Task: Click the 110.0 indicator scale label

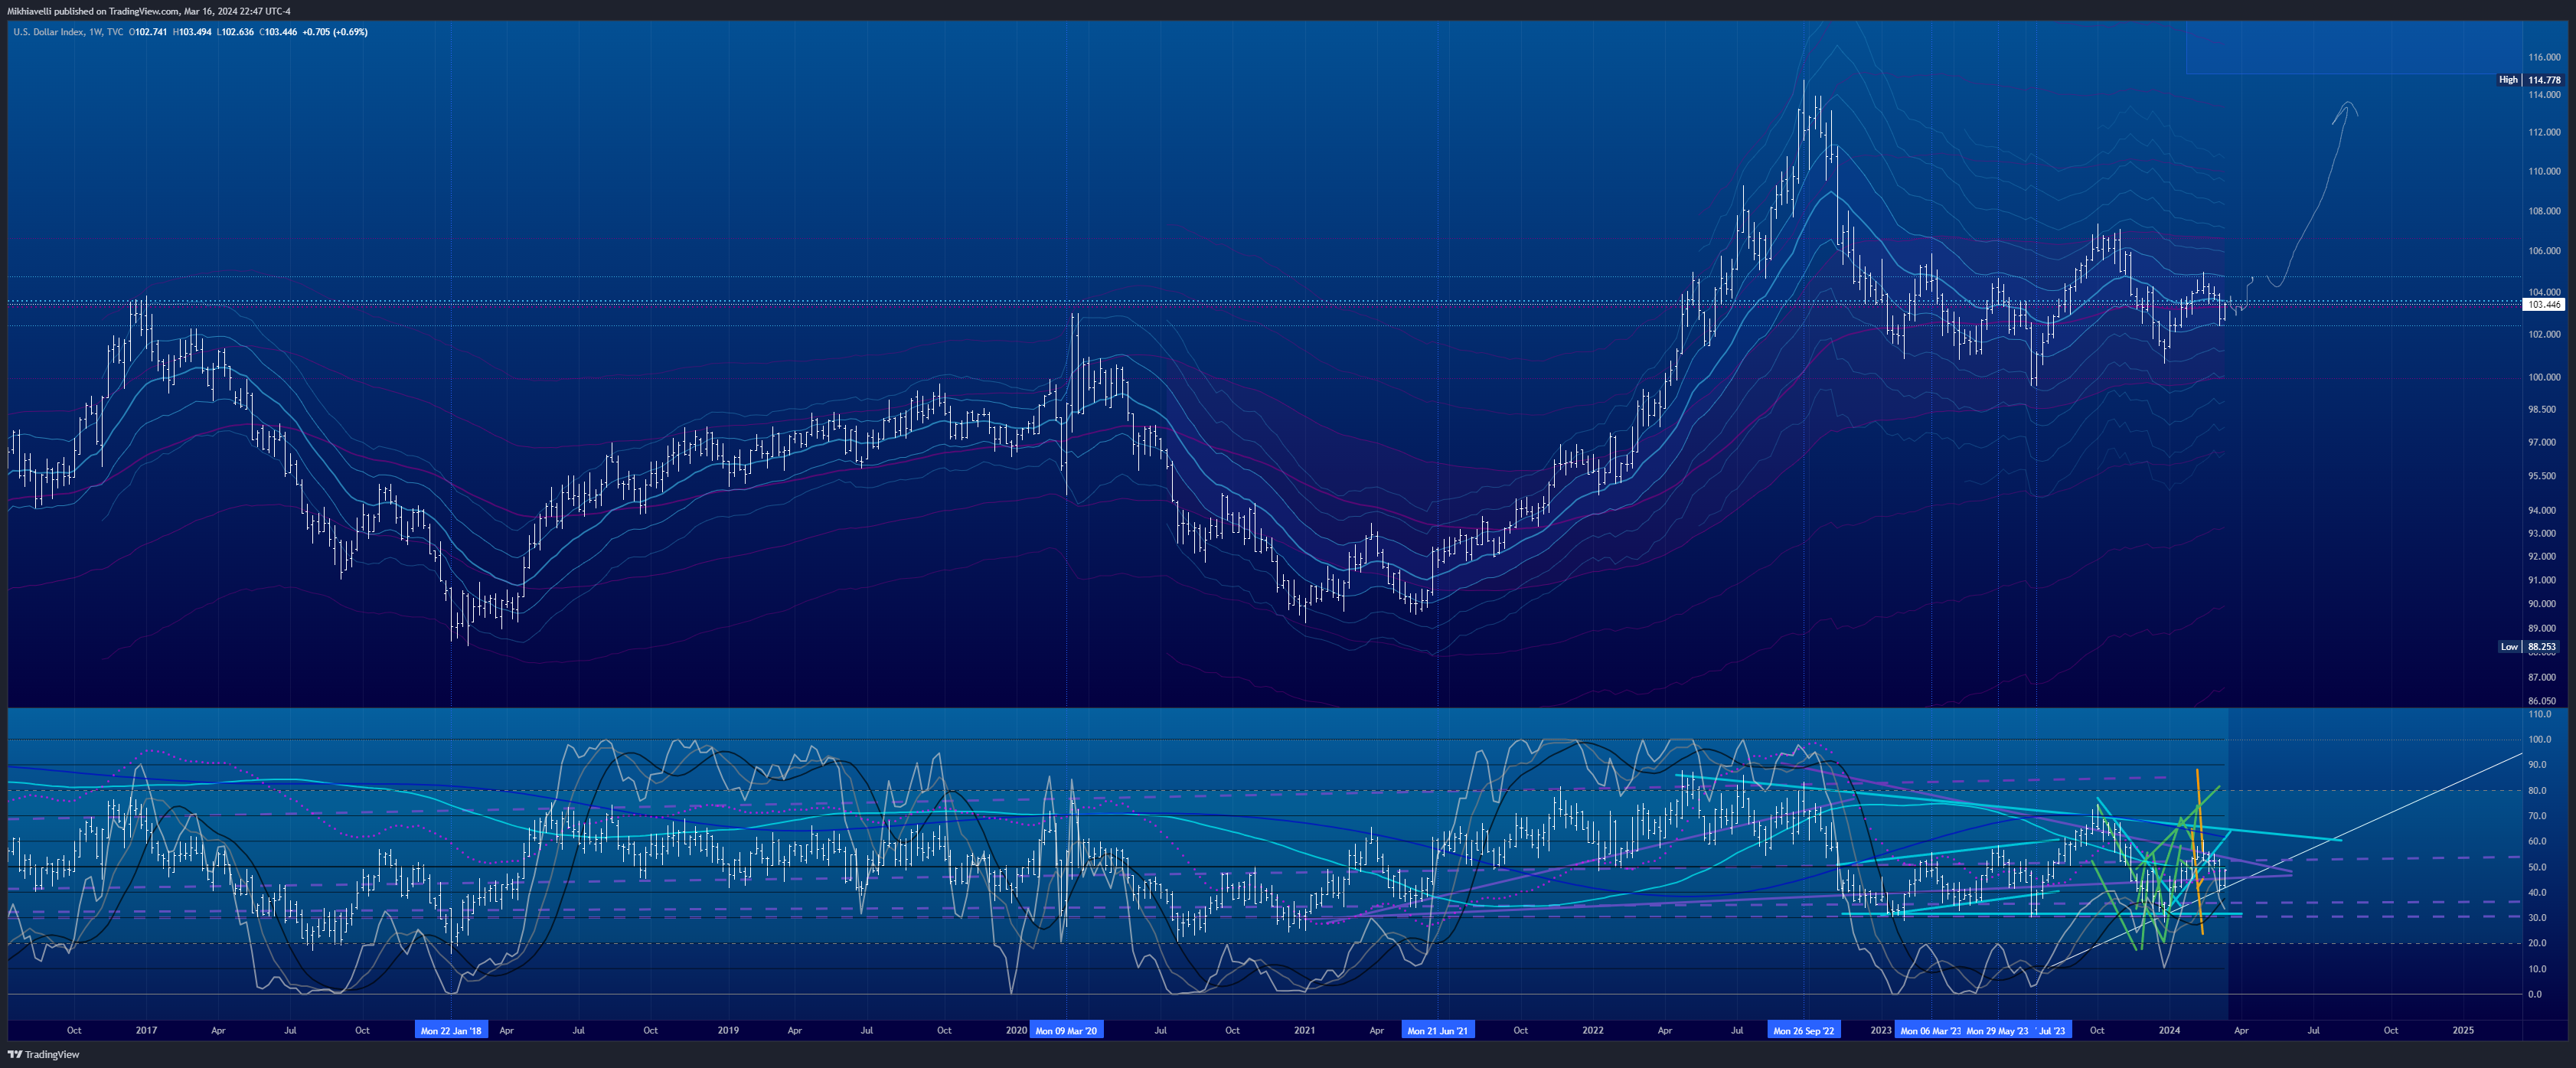Action: pos(2540,714)
